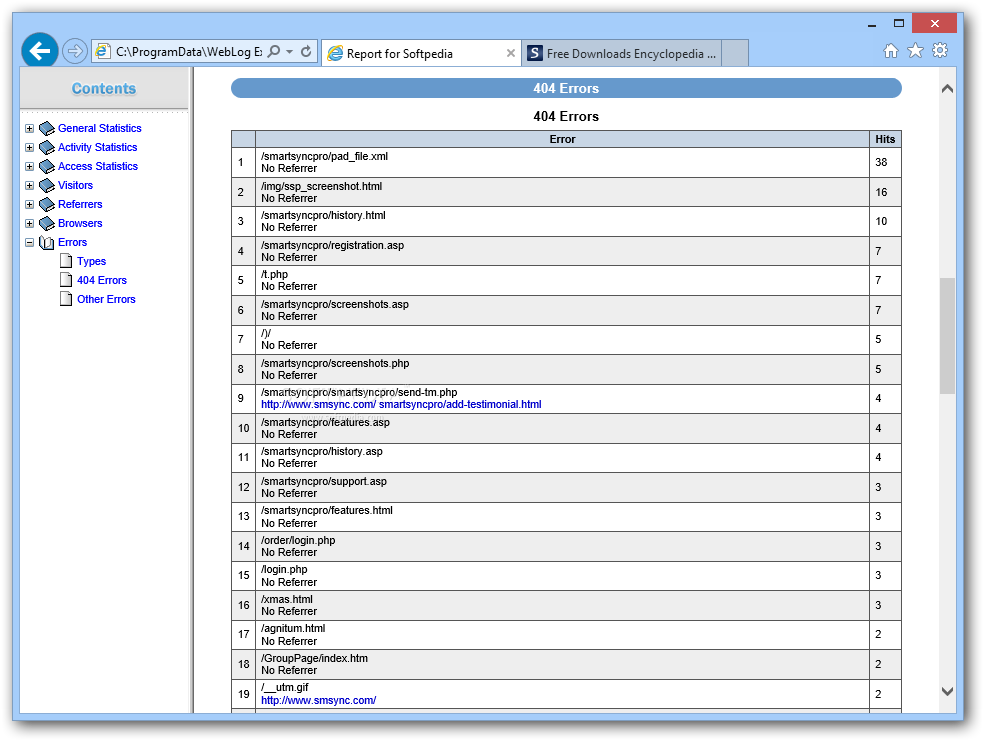Open the address bar dropdown arrow
The height and width of the screenshot is (741, 984).
click(289, 51)
